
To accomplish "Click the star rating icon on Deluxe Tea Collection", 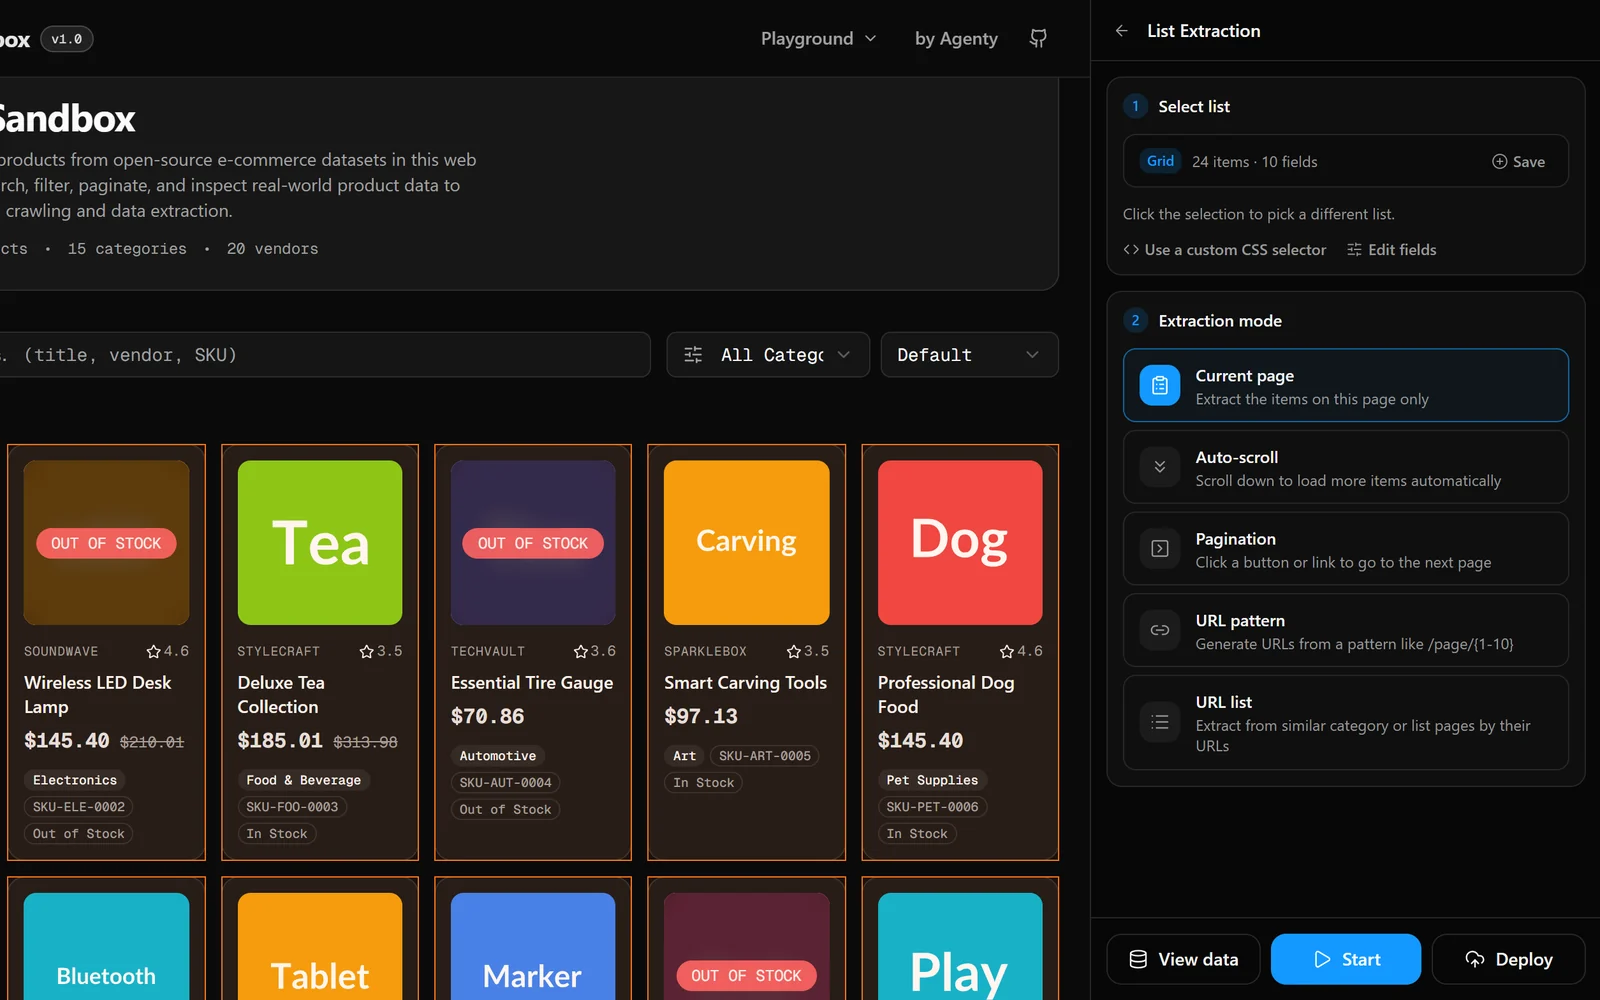I will (x=366, y=651).
